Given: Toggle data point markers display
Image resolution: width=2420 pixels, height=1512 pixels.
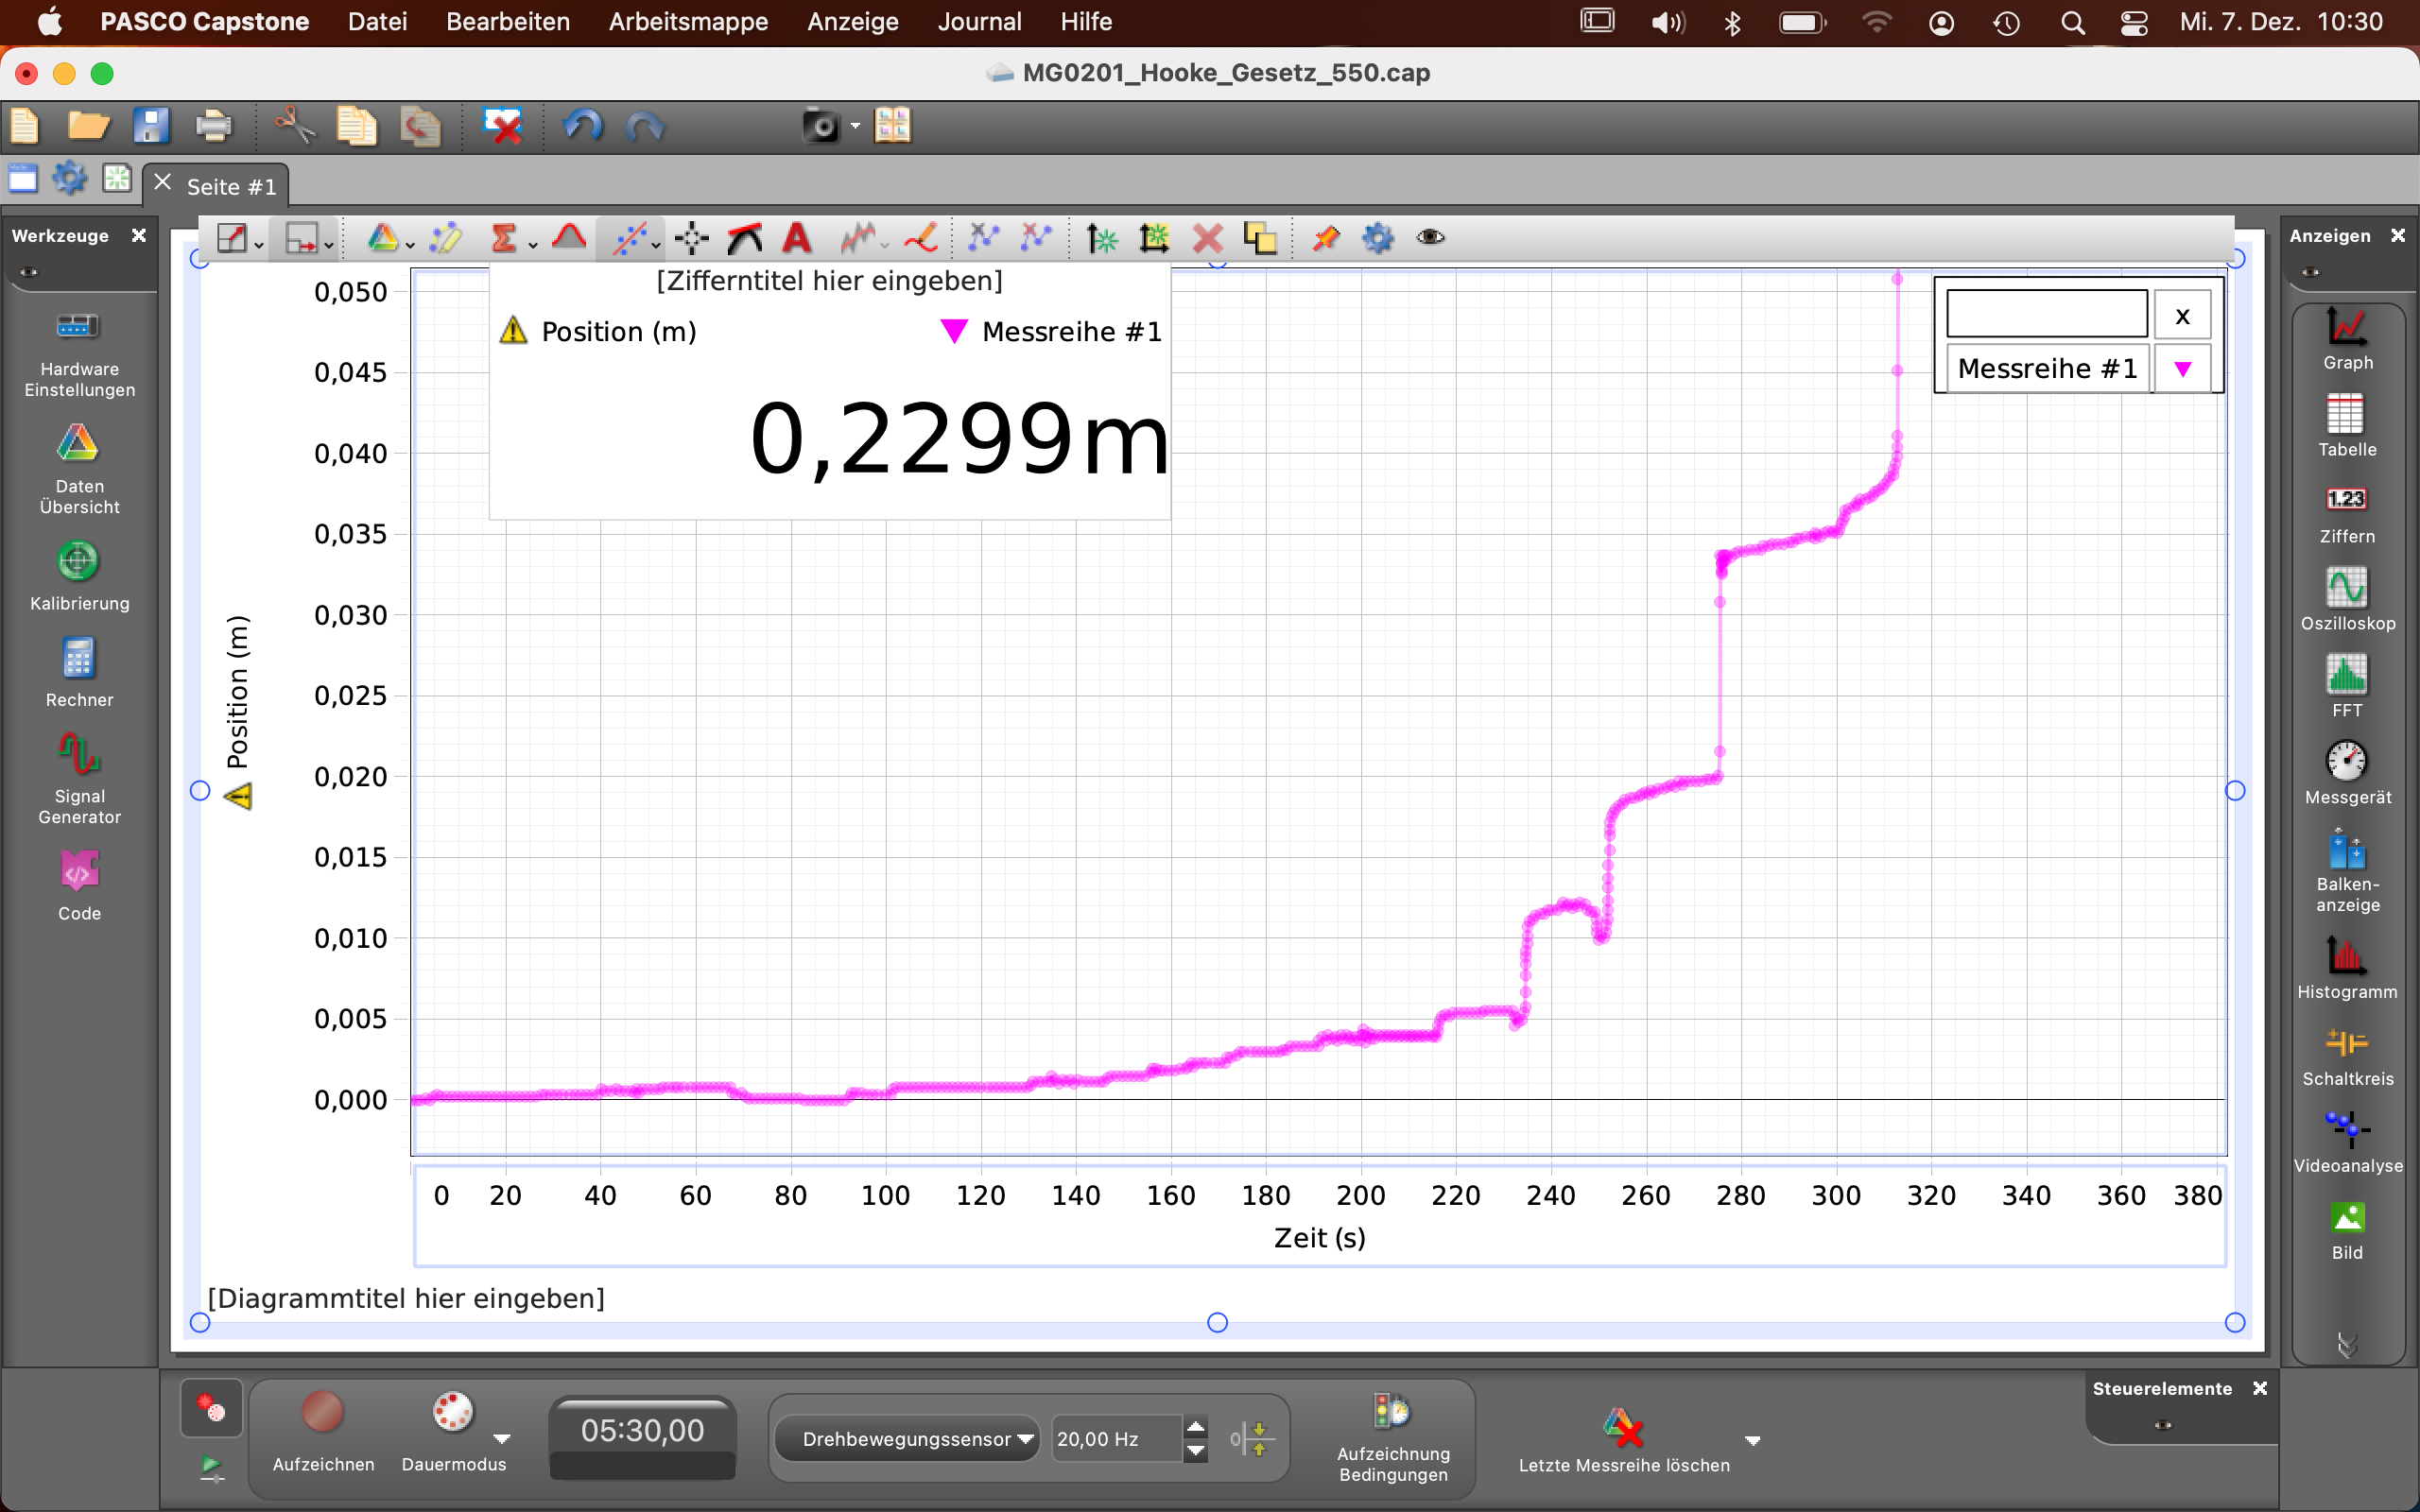Looking at the screenshot, I should point(1035,238).
